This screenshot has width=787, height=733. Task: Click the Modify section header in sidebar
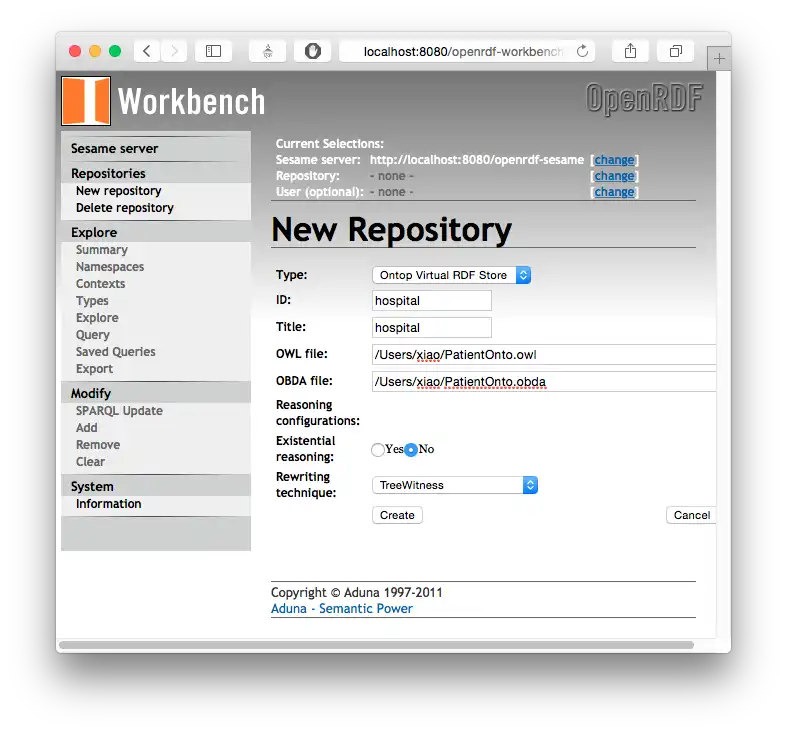click(91, 394)
